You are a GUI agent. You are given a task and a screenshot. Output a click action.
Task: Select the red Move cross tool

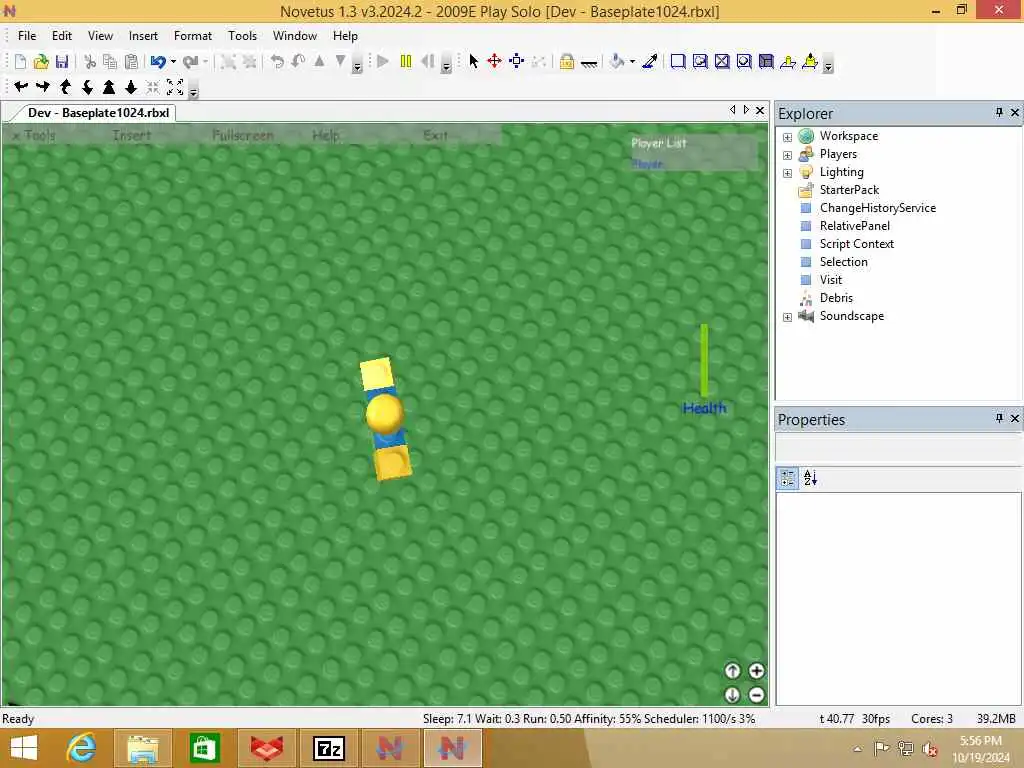coord(494,61)
